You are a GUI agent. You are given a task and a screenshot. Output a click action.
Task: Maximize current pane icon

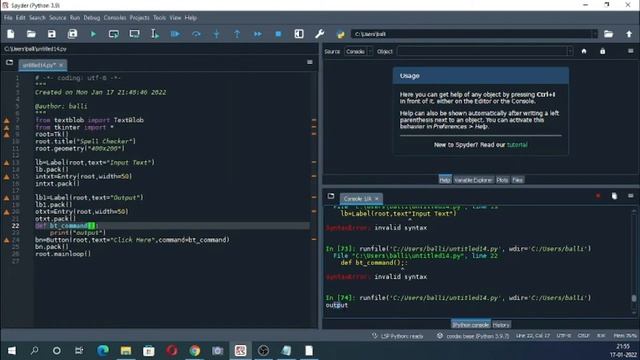click(299, 34)
